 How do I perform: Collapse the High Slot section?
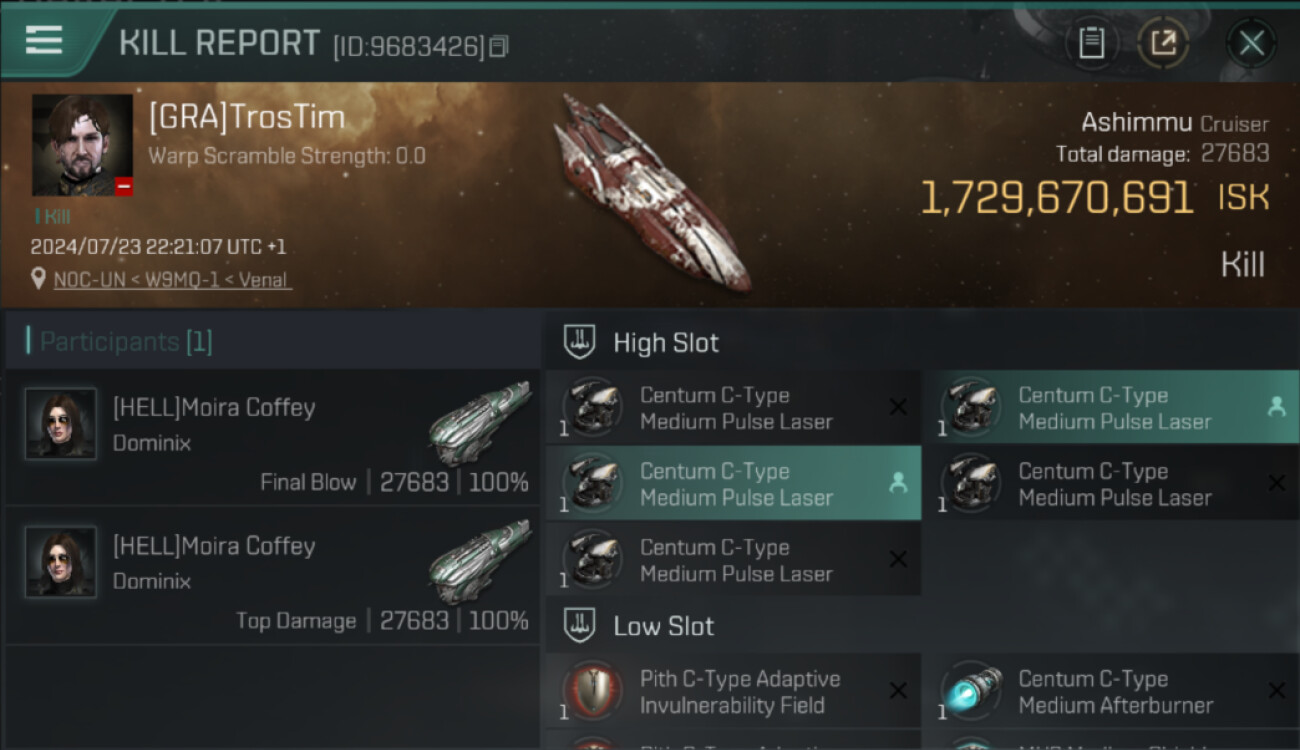point(665,343)
